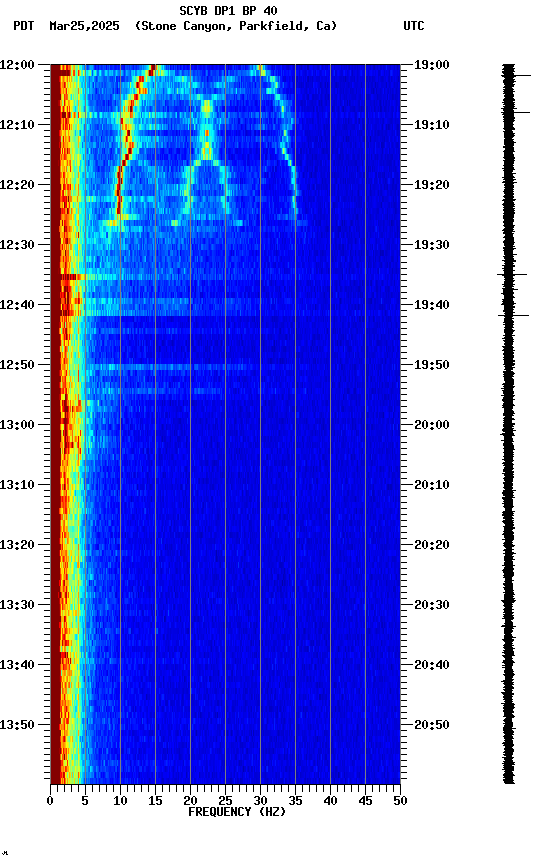Click the '13:50' PDT time label
The height and width of the screenshot is (864, 552).
click(17, 726)
